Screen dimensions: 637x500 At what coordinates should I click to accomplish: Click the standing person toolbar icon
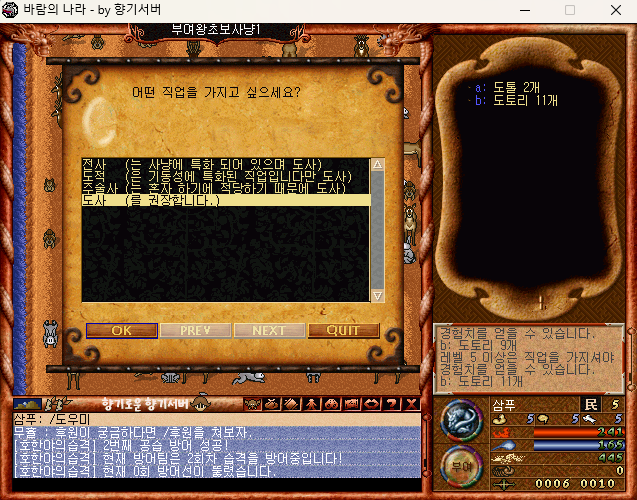312,404
